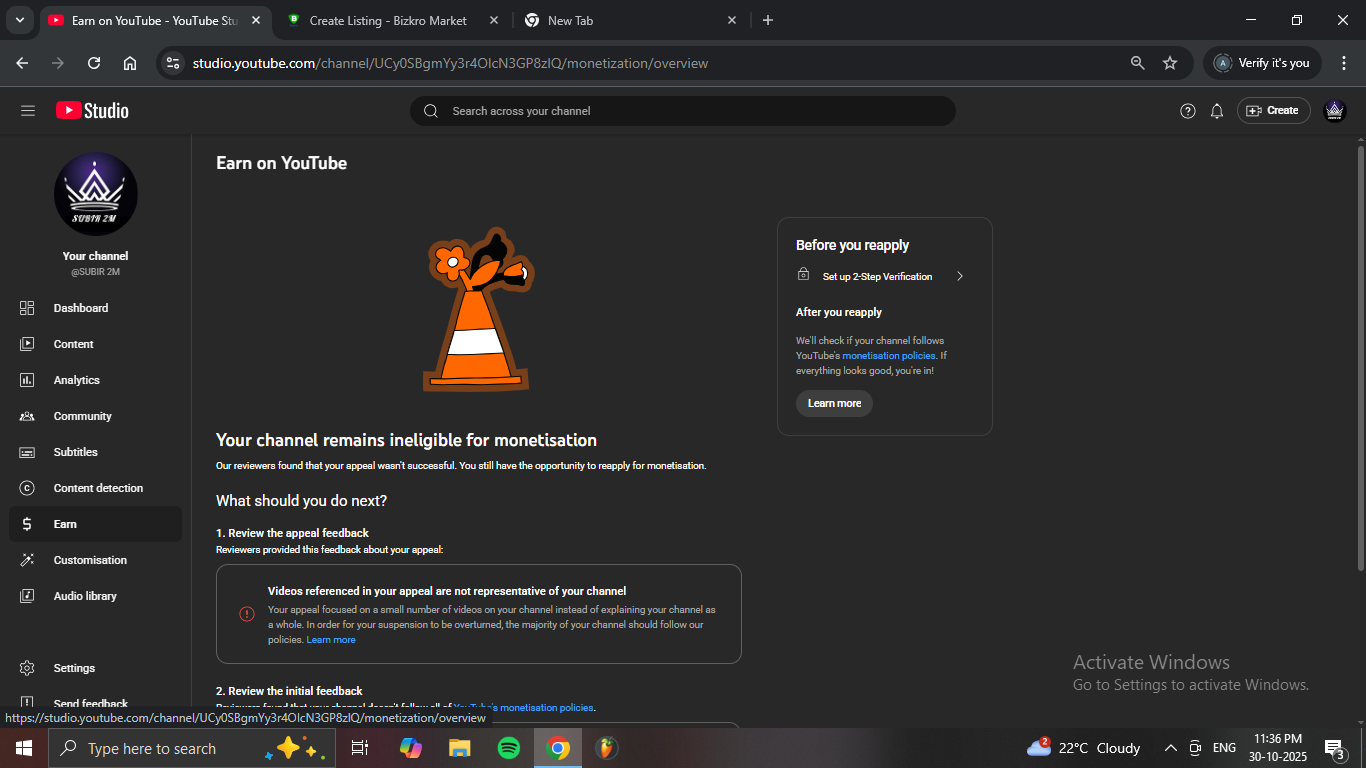Open the Dashboard sidebar item

(x=80, y=308)
